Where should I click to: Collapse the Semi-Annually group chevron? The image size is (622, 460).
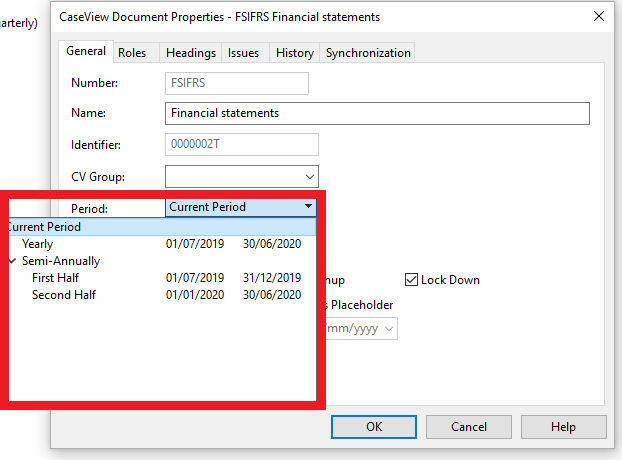[x=13, y=261]
